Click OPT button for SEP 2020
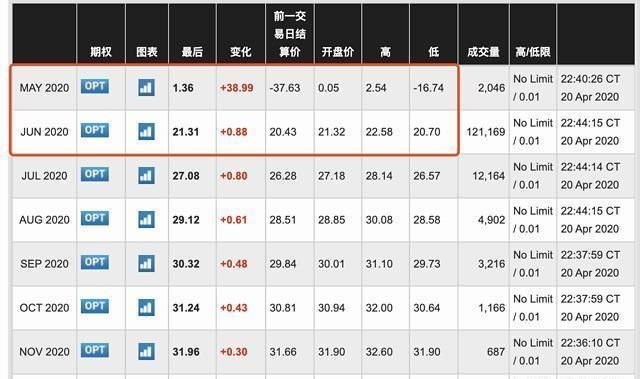This screenshot has height=379, width=640. 95,262
